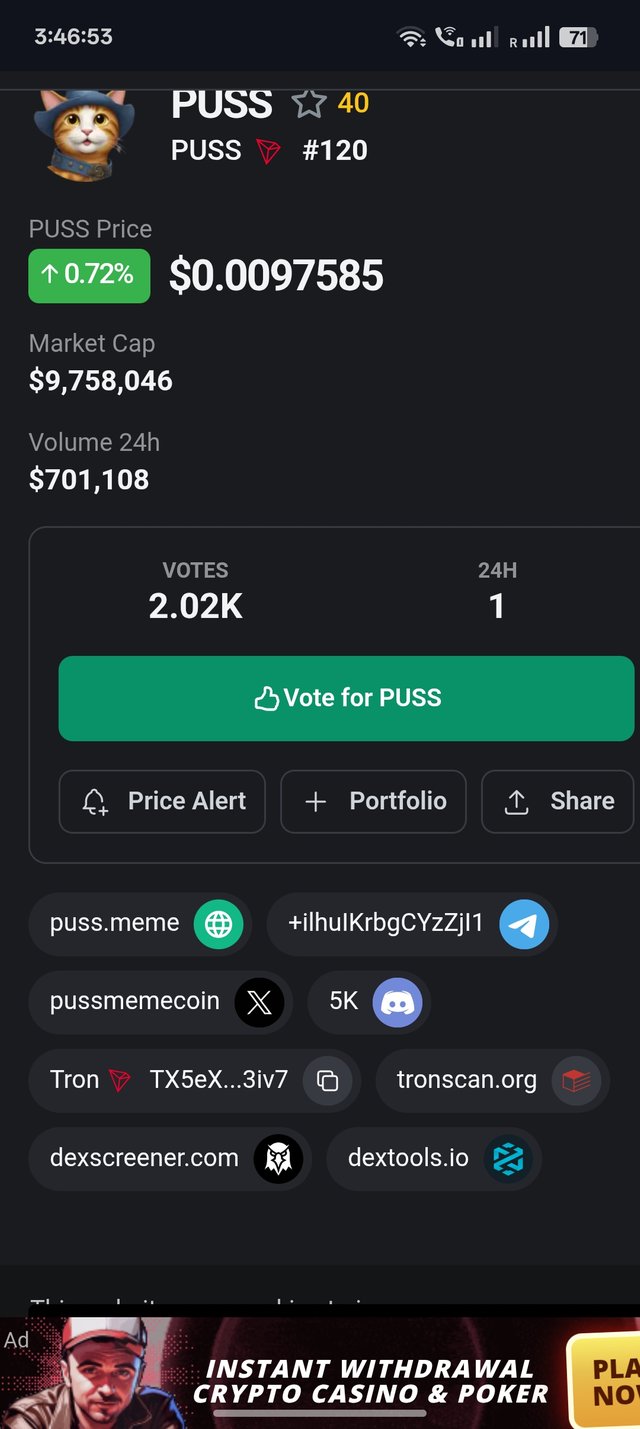Tap the star favorite icon beside PUSS
The height and width of the screenshot is (1429, 640).
309,103
